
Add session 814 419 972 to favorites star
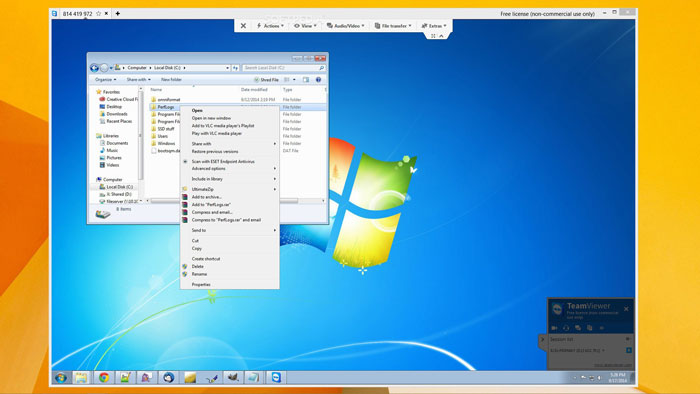coord(99,13)
